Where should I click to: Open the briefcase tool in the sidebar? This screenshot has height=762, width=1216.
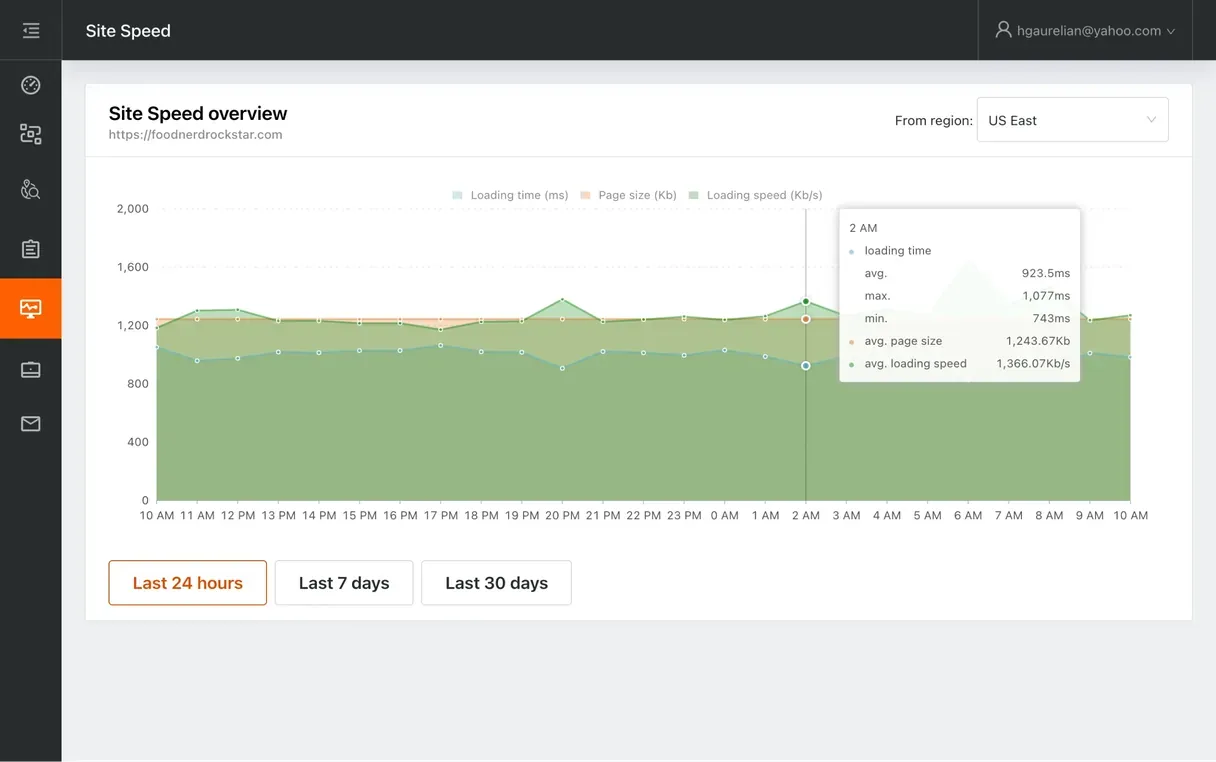tap(30, 369)
